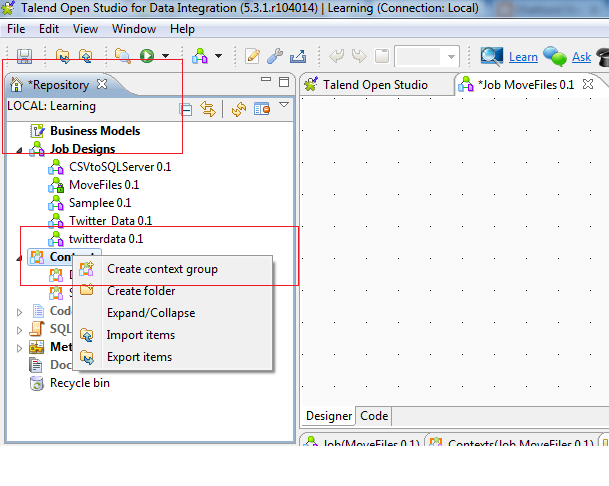Click the Learn magnifier icon

(491, 56)
